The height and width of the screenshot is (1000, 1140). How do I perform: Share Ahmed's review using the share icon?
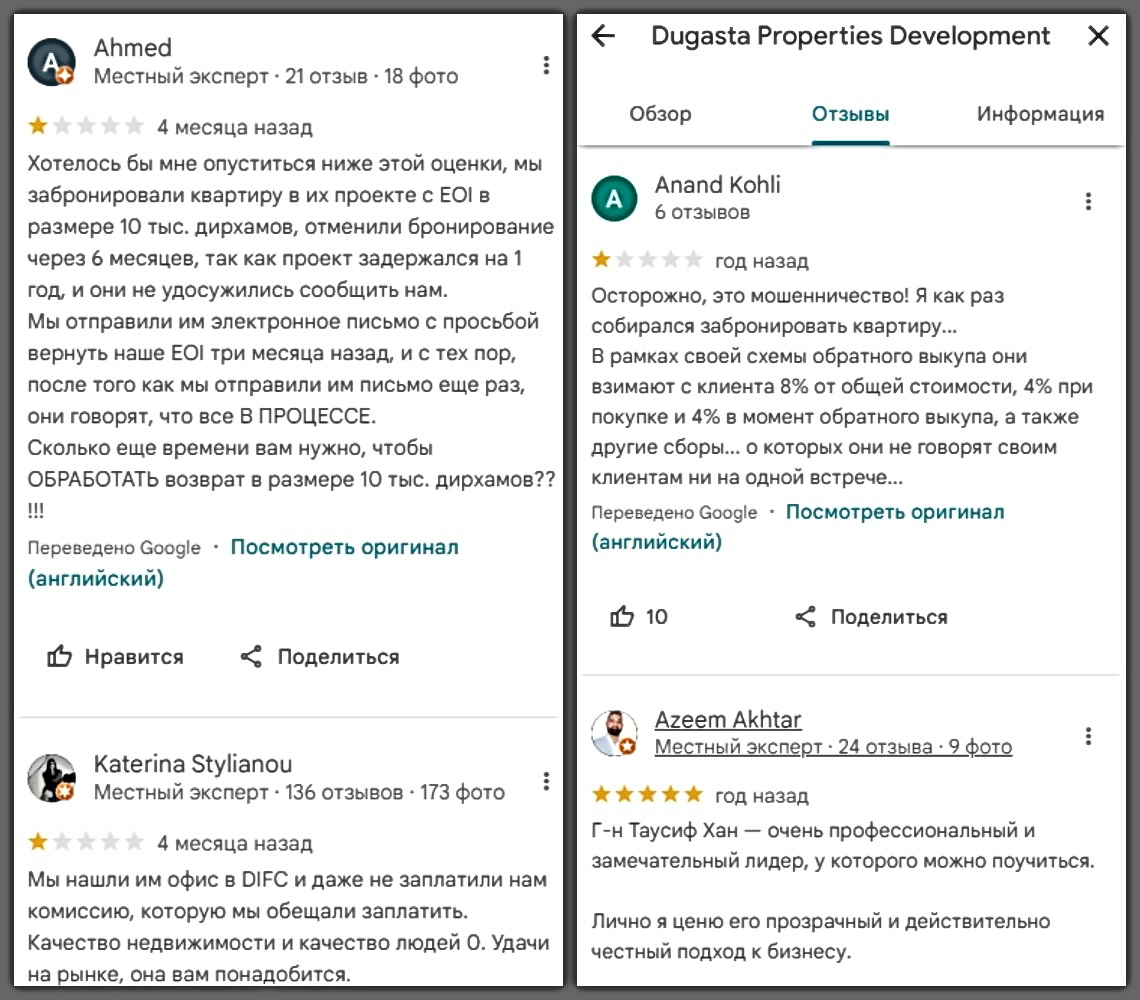[251, 657]
